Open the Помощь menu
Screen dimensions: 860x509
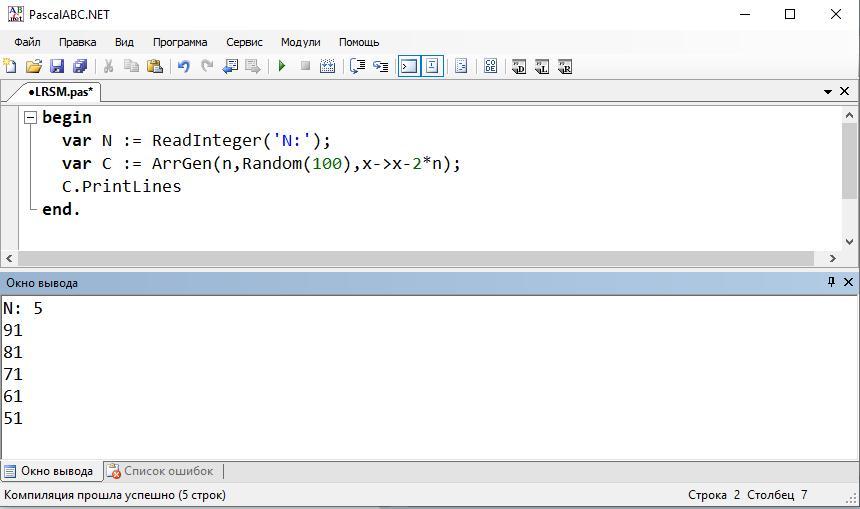pyautogui.click(x=359, y=42)
